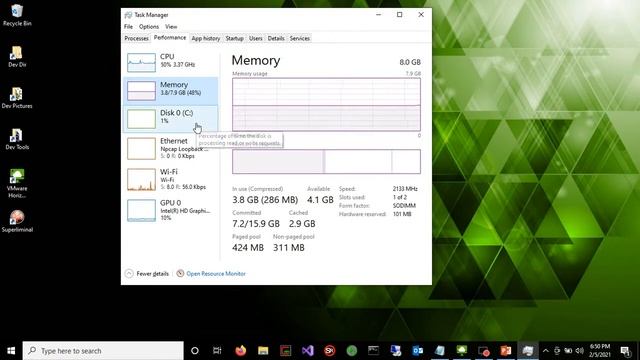Open the battery status tray icon
This screenshot has height=360, width=640.
(568, 351)
